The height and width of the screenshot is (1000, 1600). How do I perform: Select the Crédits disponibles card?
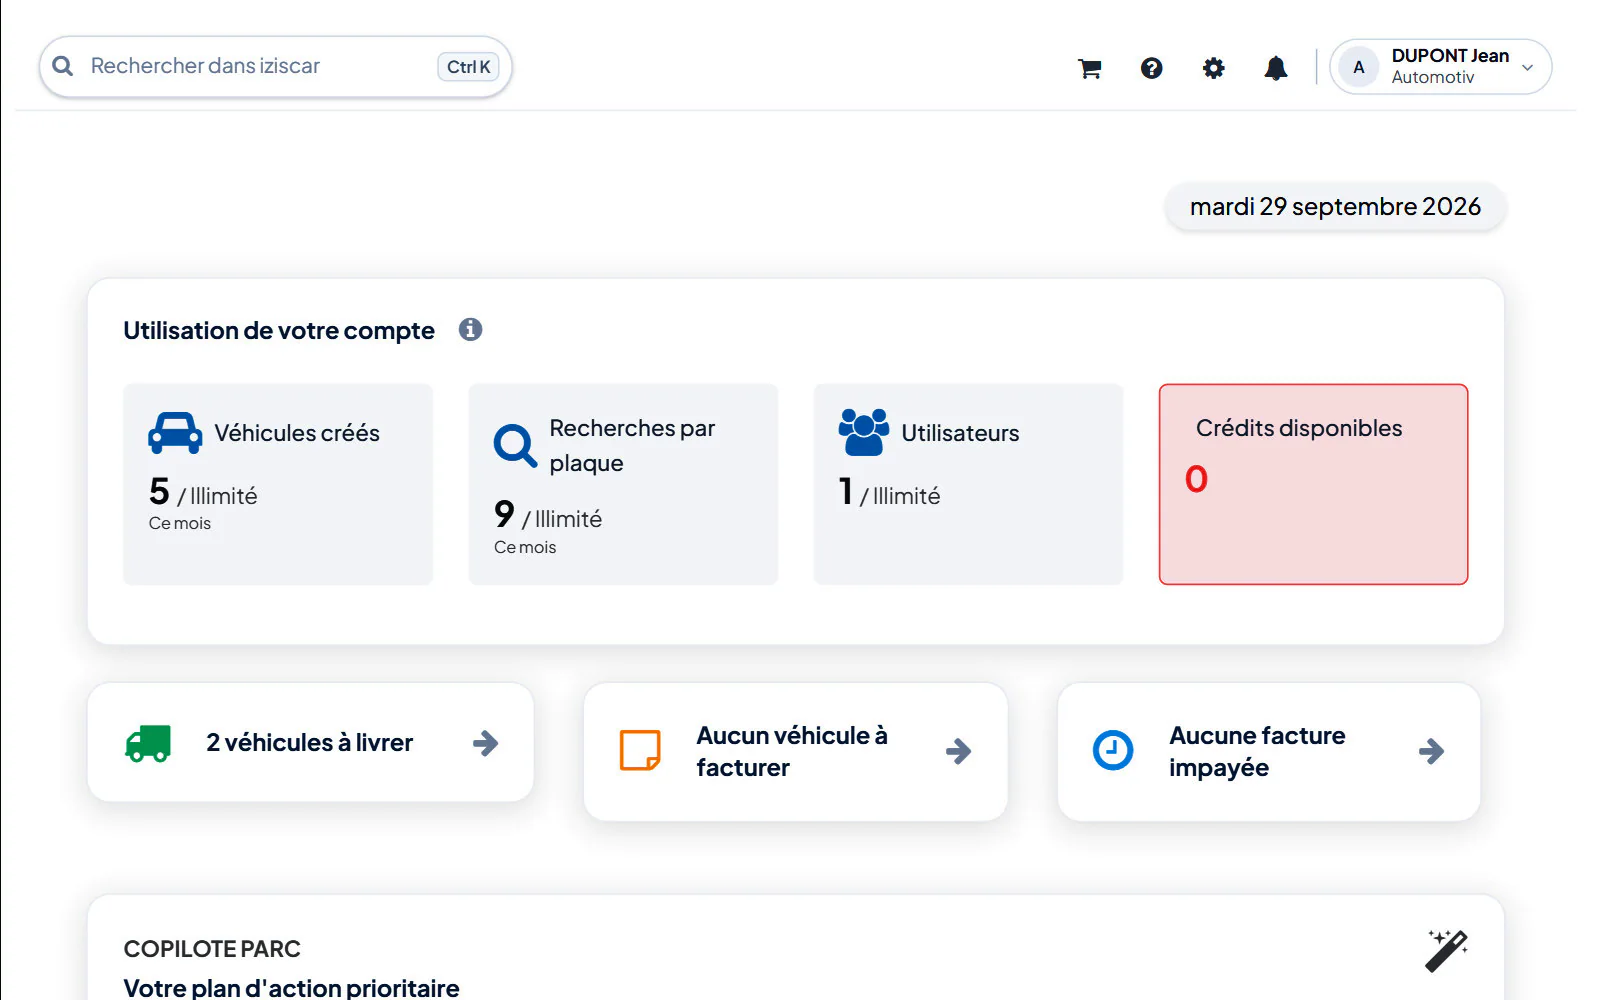click(1314, 484)
